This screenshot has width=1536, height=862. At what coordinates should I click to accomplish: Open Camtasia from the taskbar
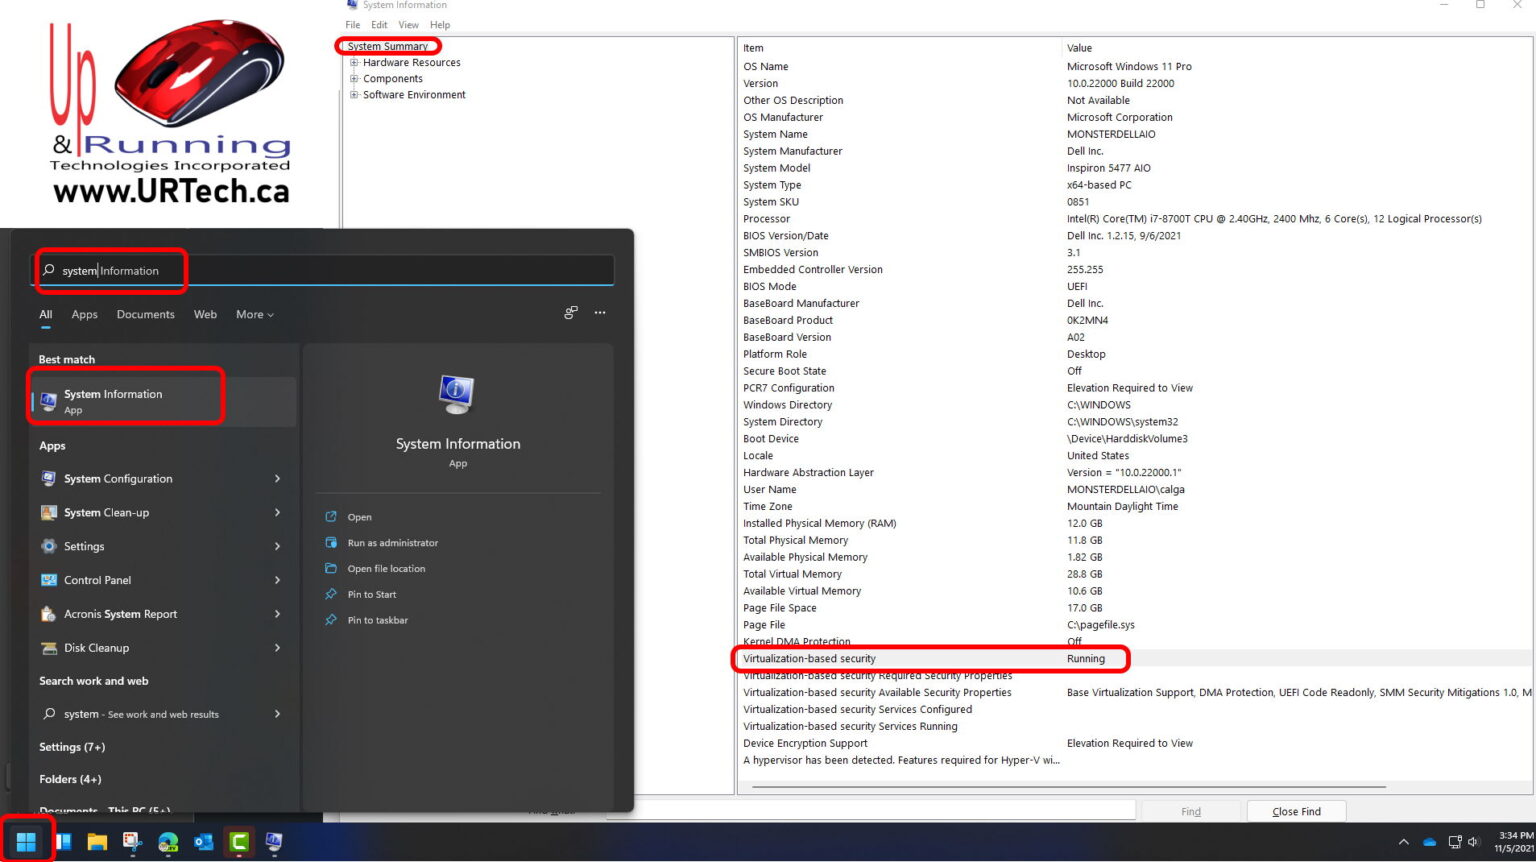[x=238, y=841]
